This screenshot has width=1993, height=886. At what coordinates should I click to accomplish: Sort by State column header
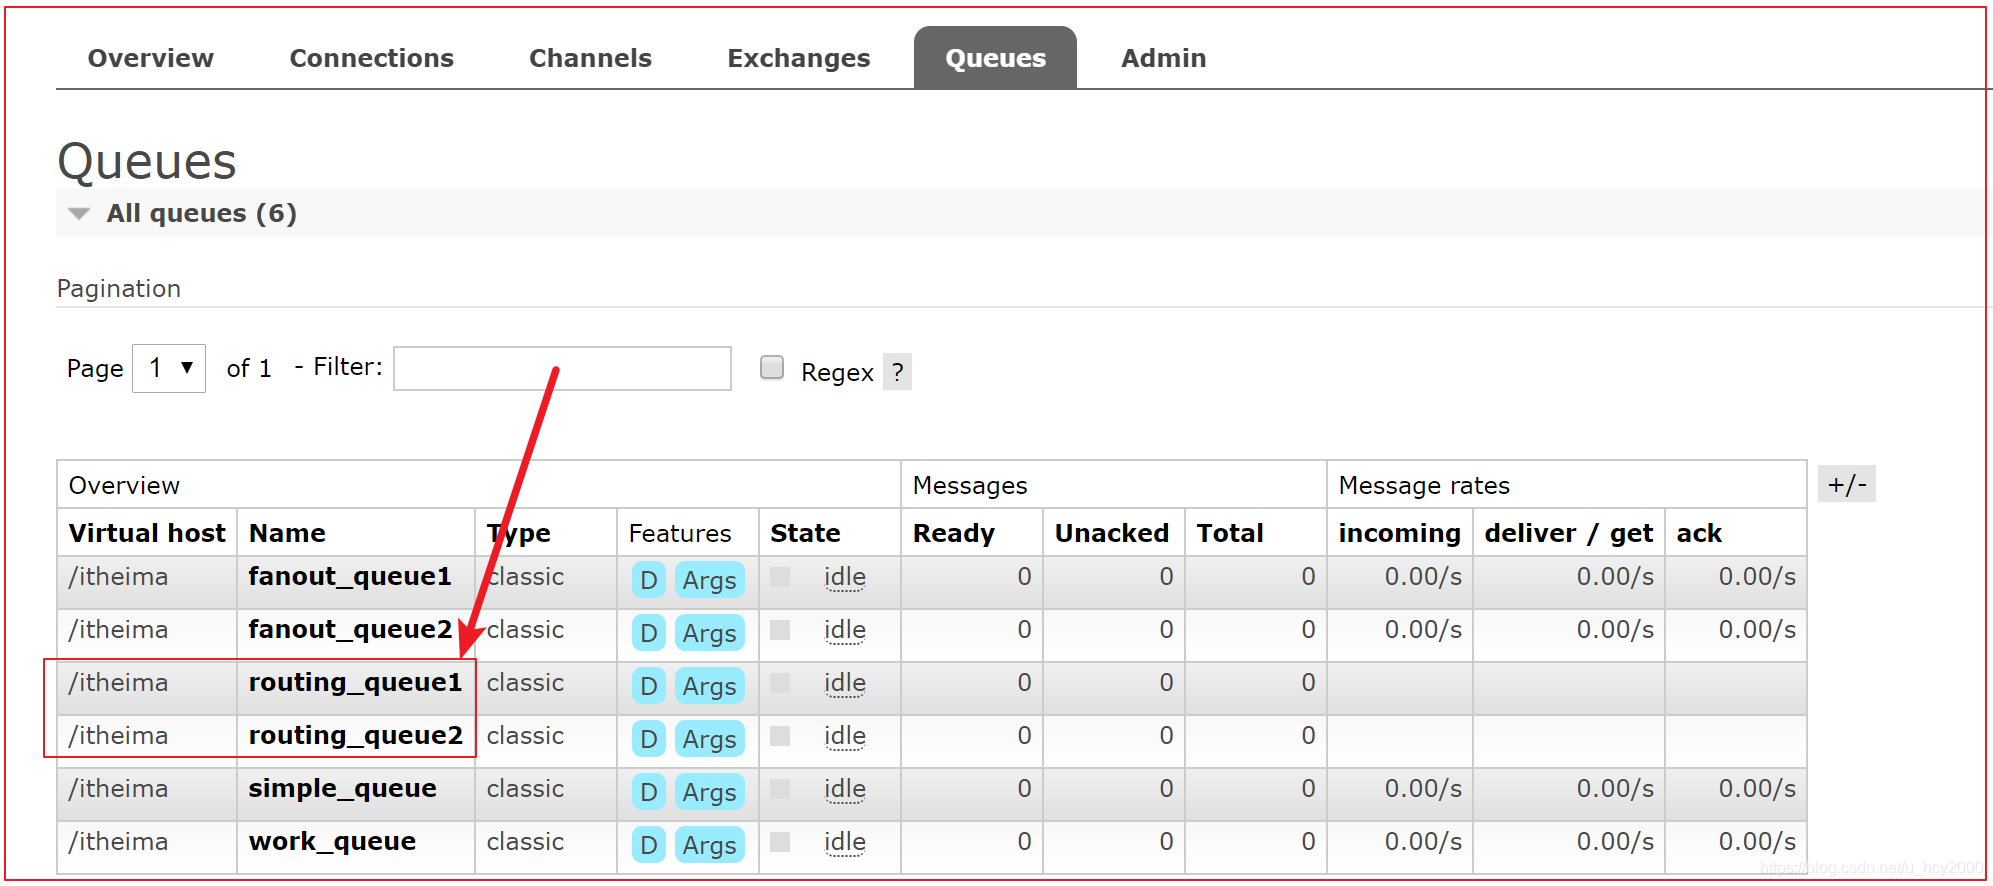pyautogui.click(x=805, y=533)
